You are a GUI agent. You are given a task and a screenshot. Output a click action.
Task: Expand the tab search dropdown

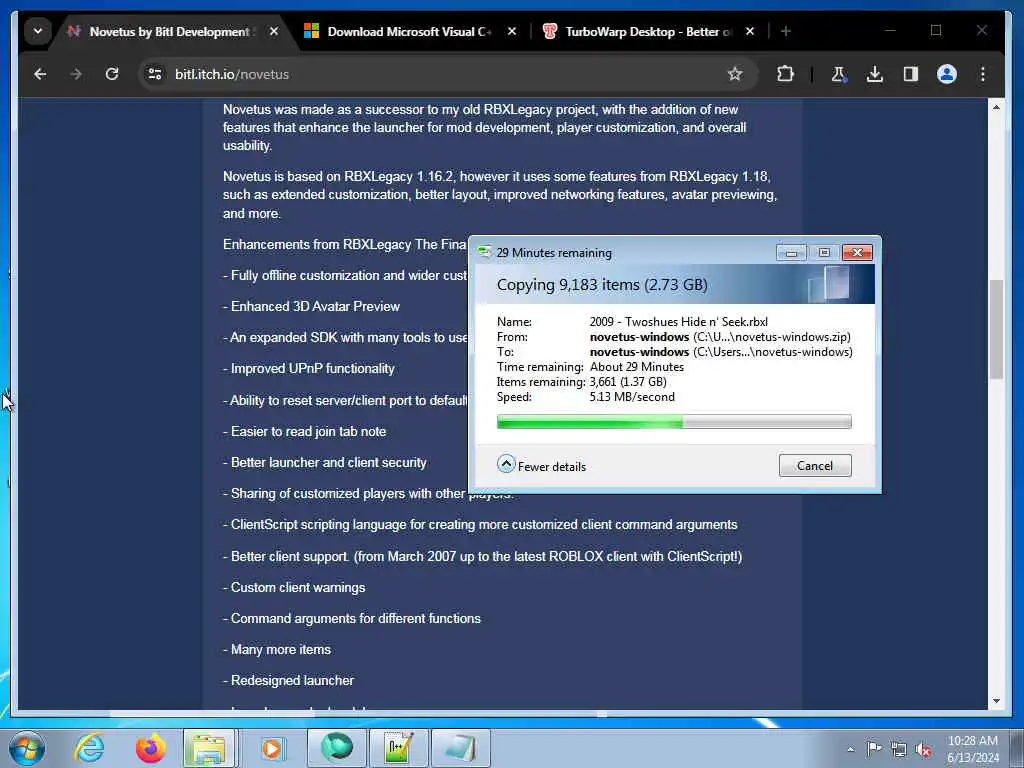tap(38, 31)
